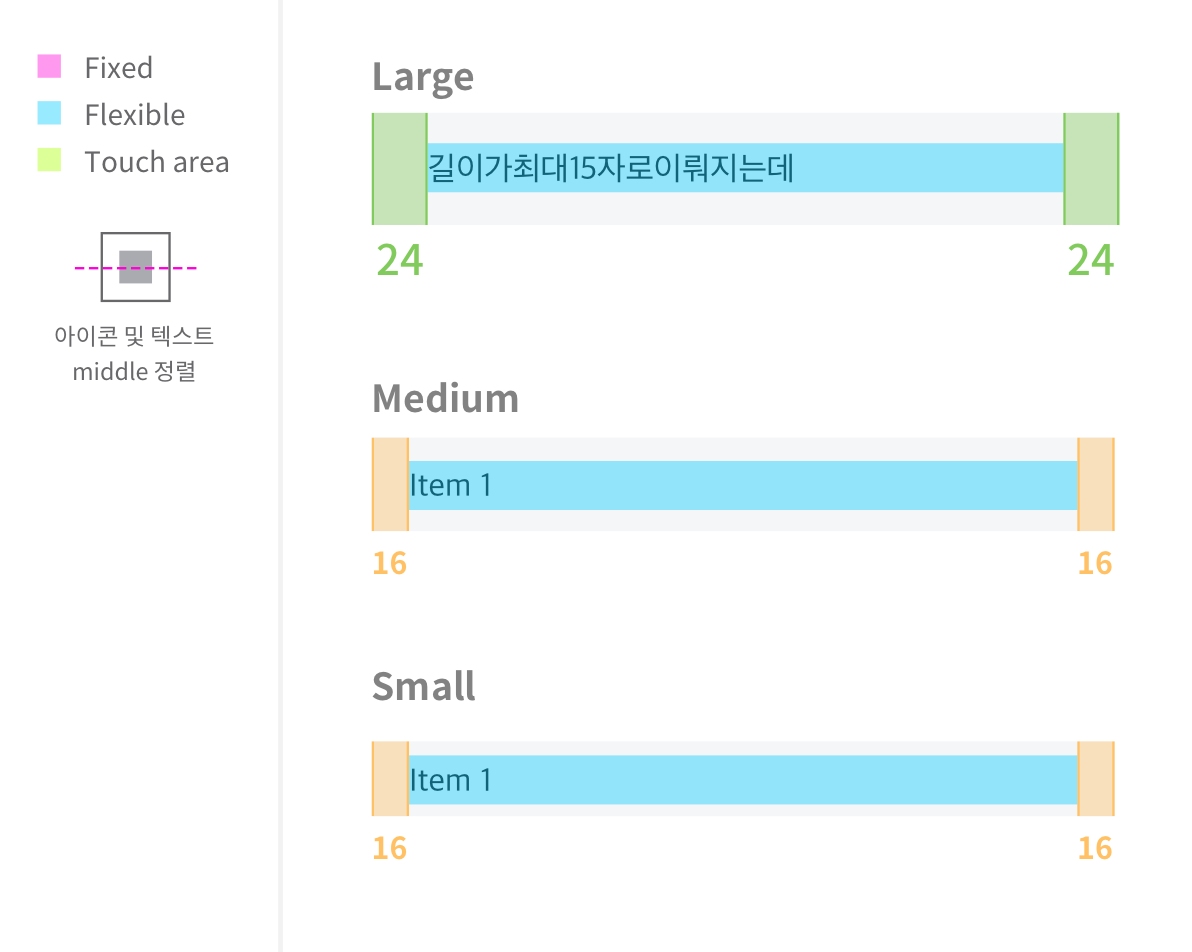1192x952 pixels.
Task: Select the Small heading
Action: click(x=423, y=687)
